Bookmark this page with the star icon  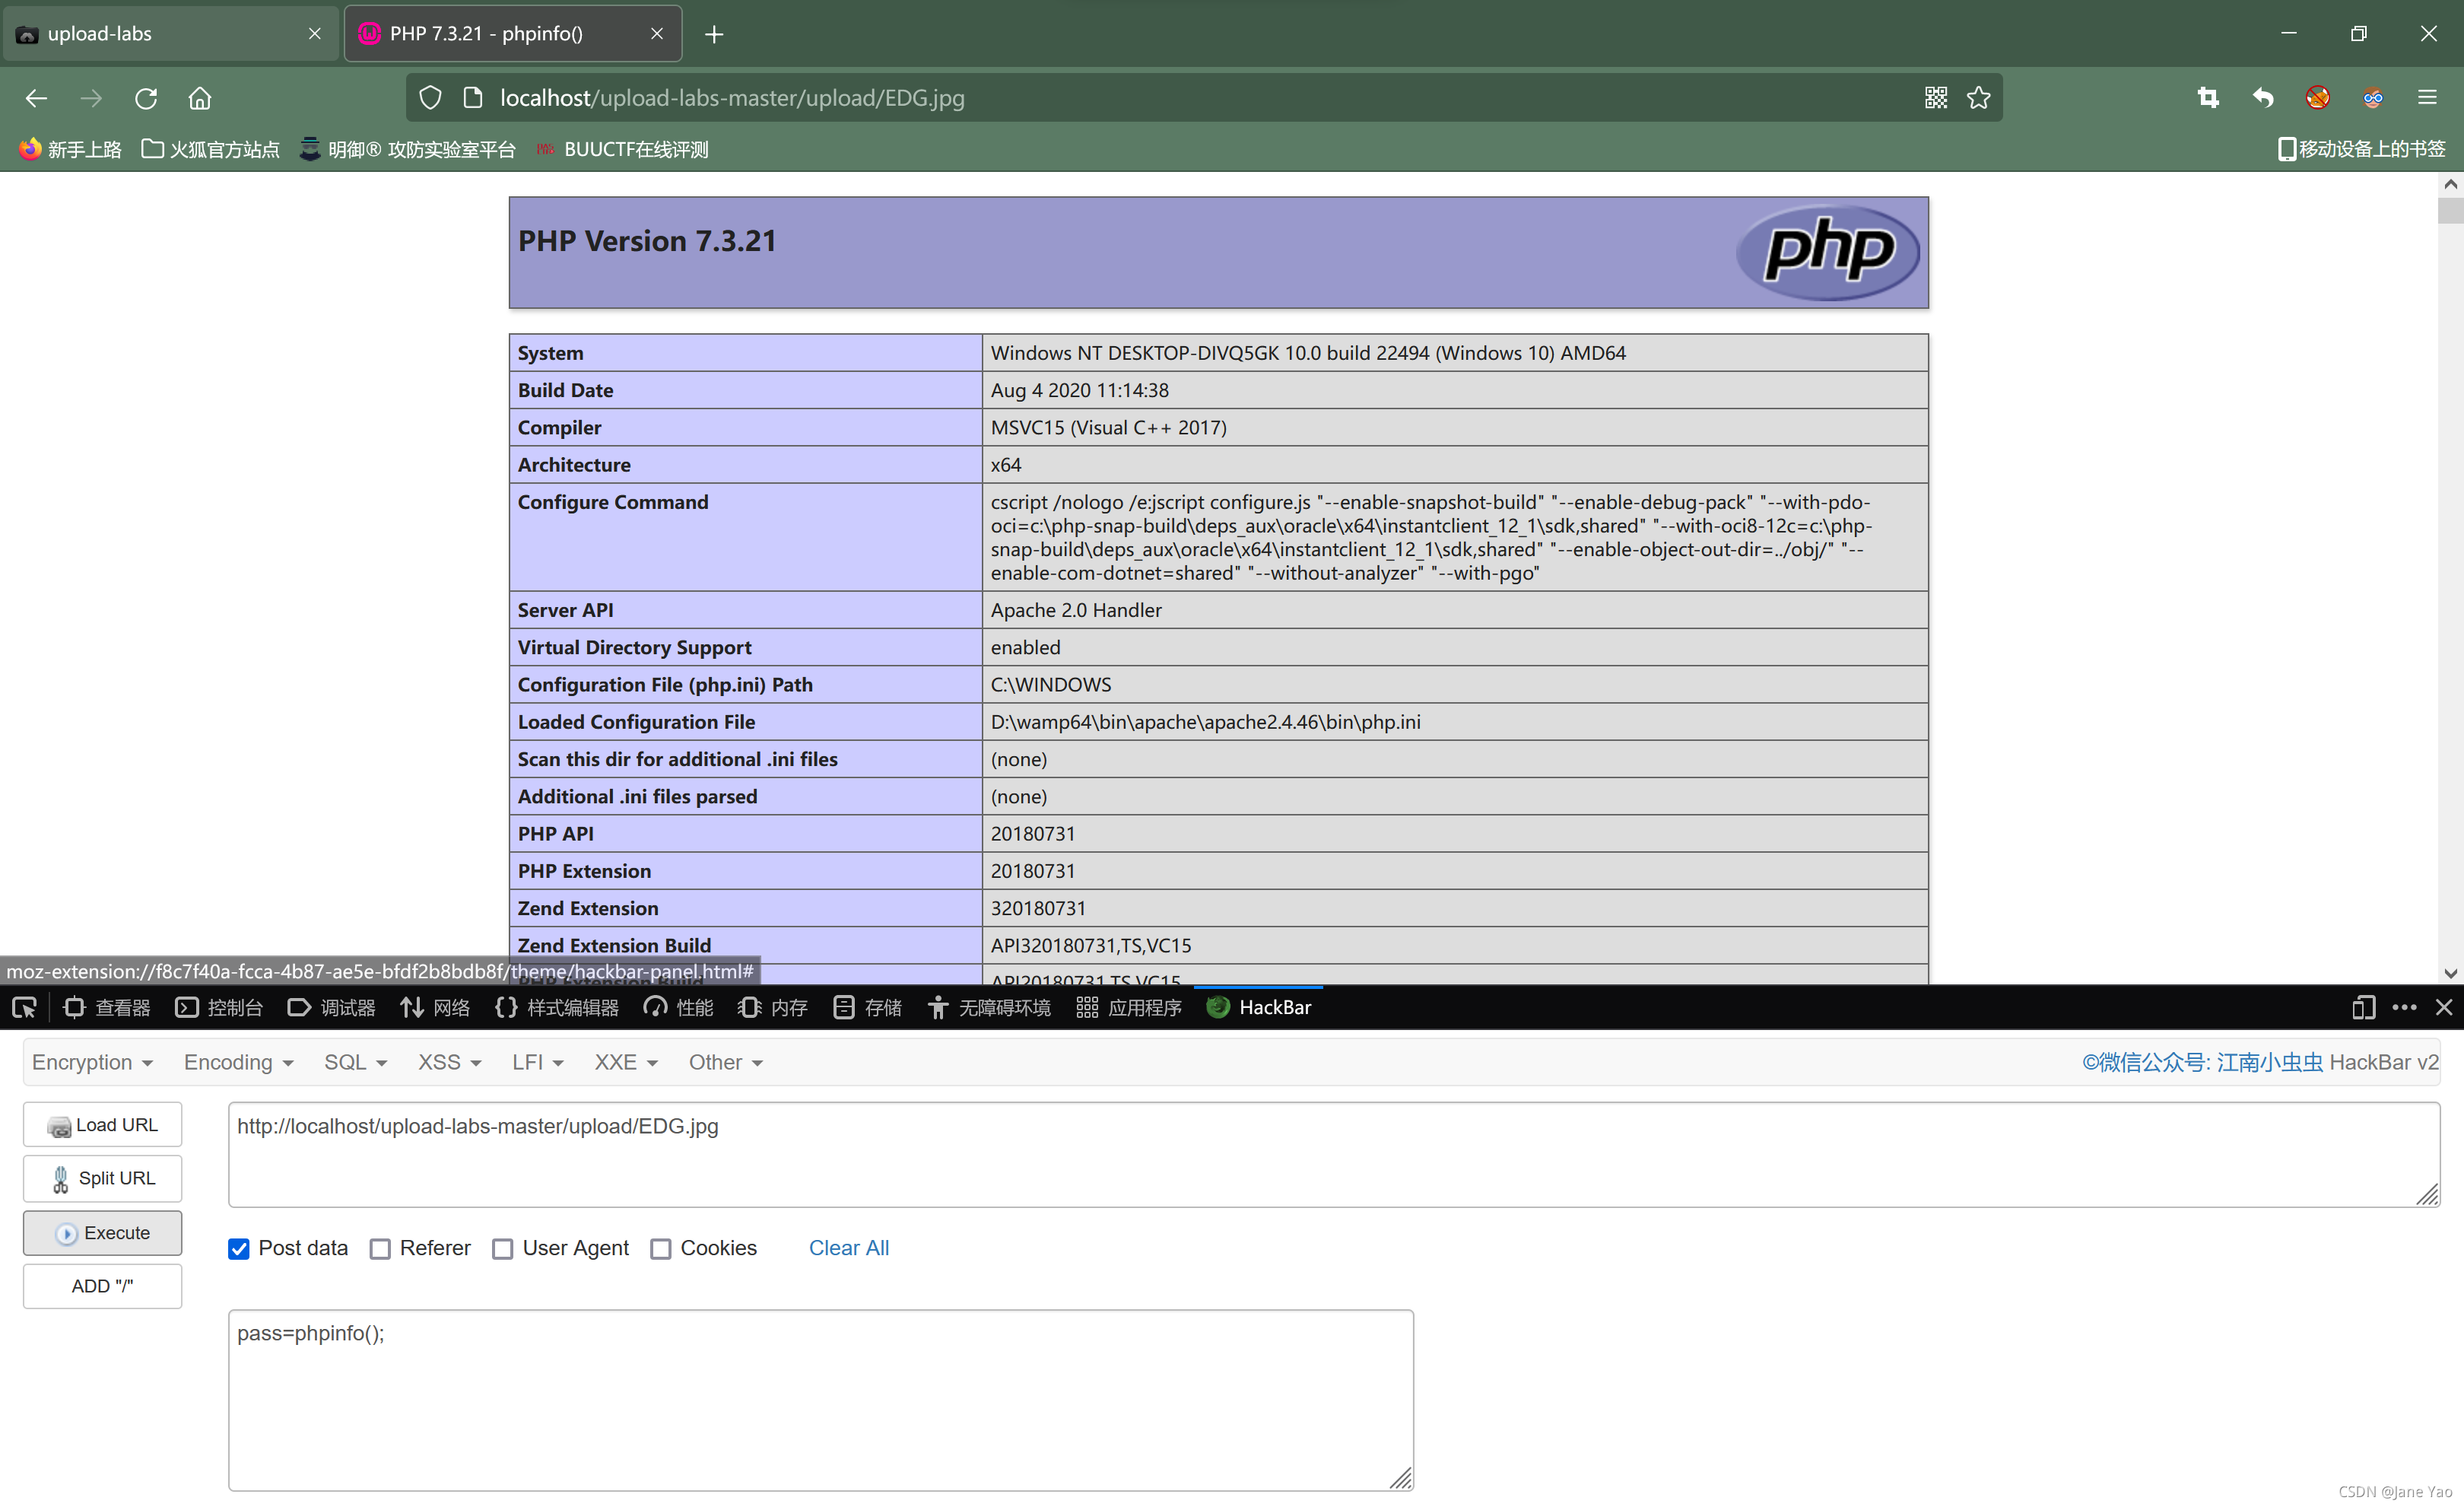tap(1978, 98)
